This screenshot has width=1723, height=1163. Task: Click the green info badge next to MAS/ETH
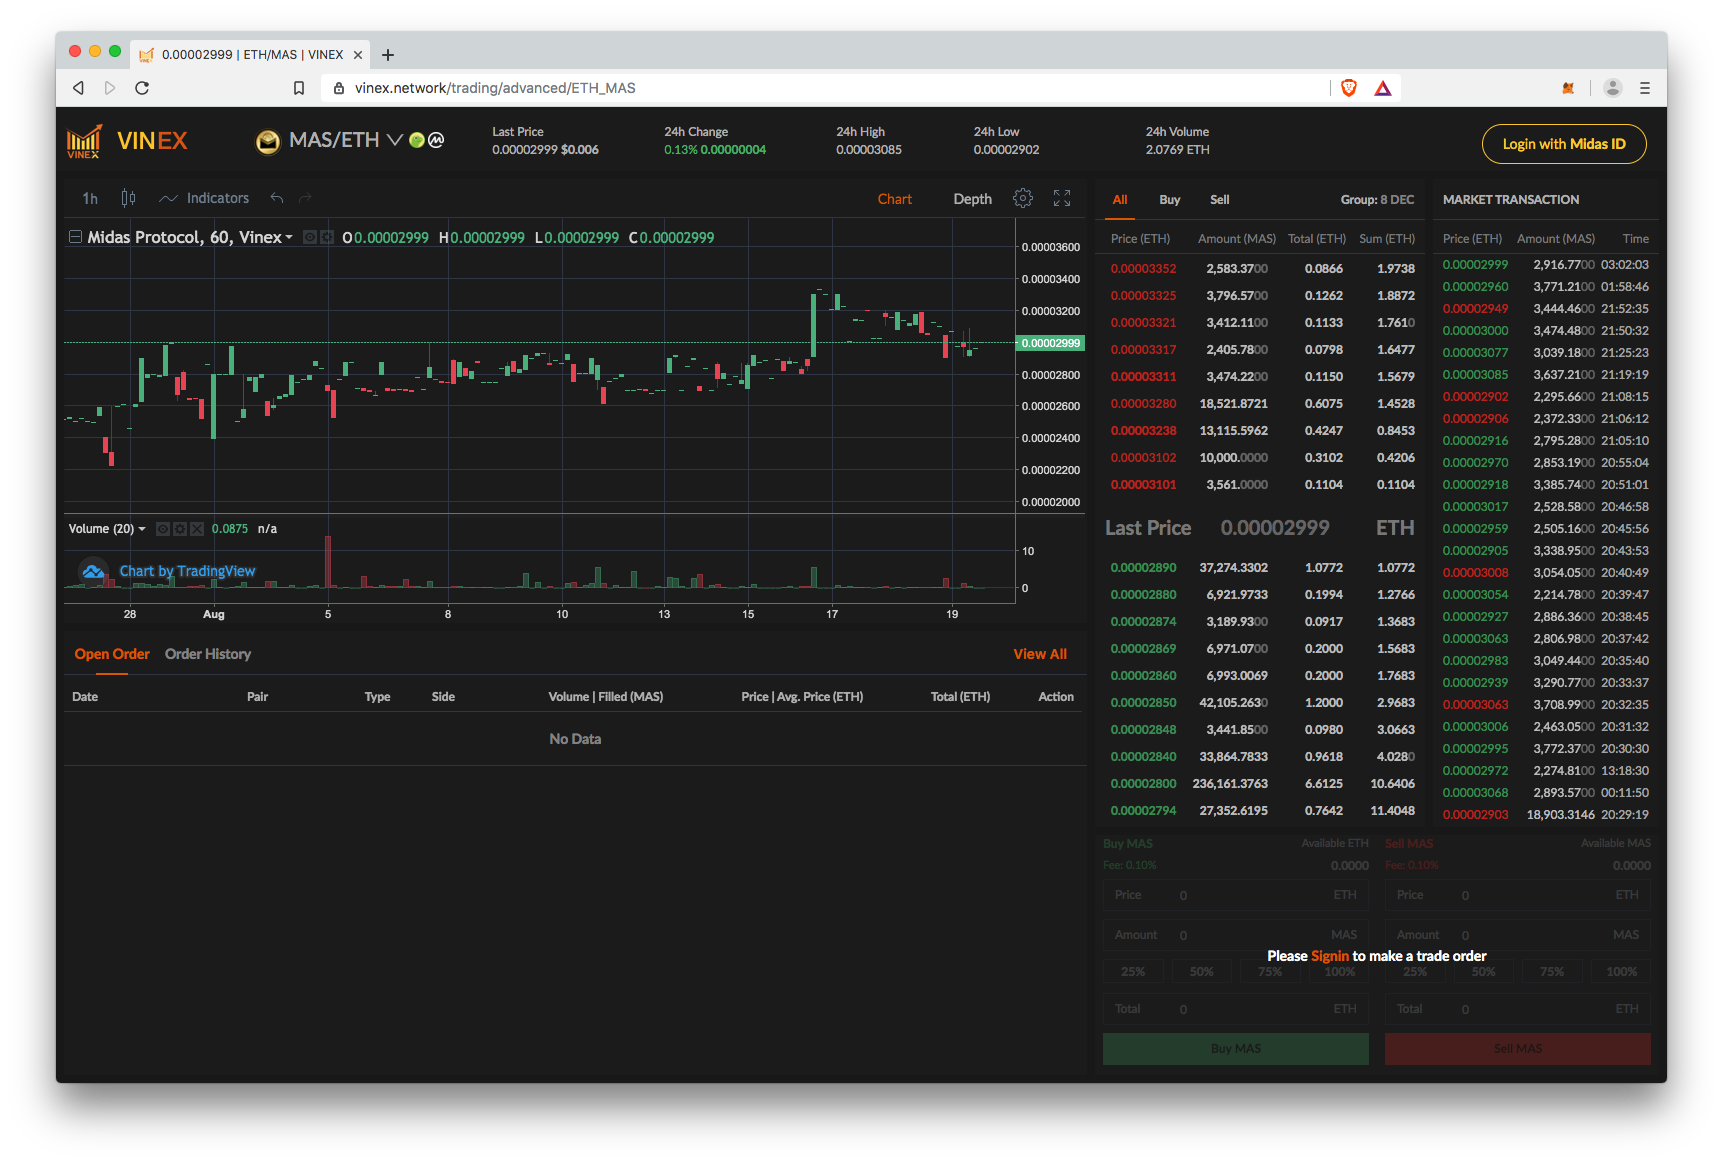click(417, 140)
